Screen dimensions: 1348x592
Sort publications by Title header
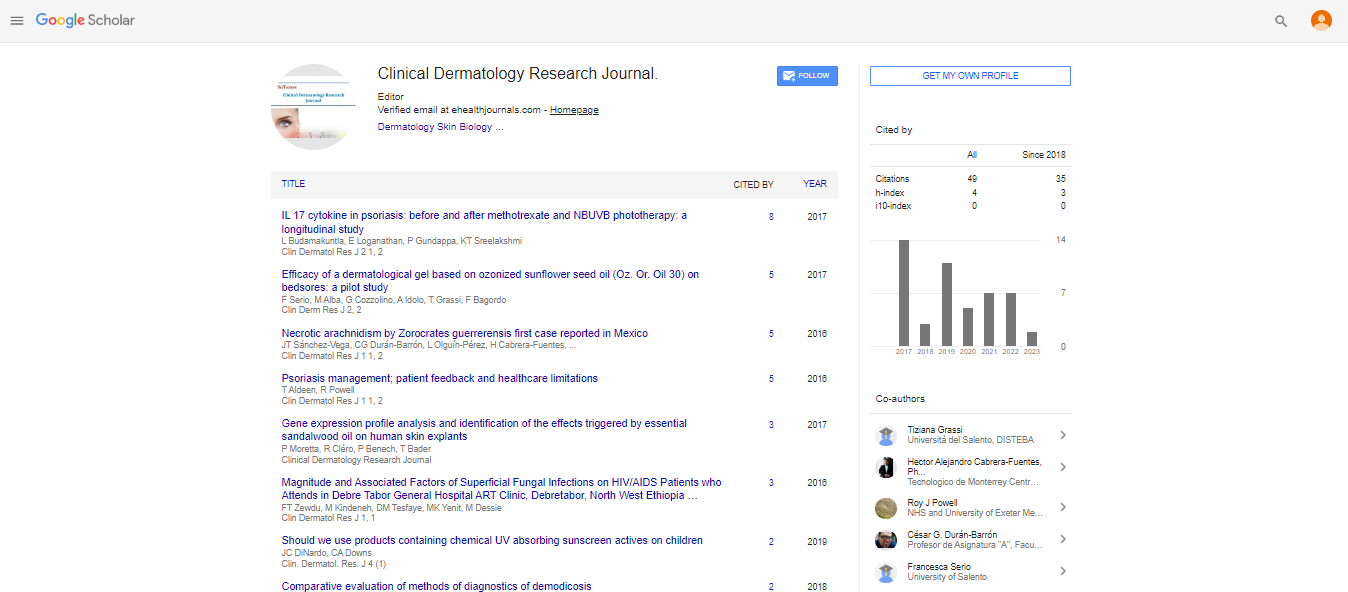[x=293, y=184]
